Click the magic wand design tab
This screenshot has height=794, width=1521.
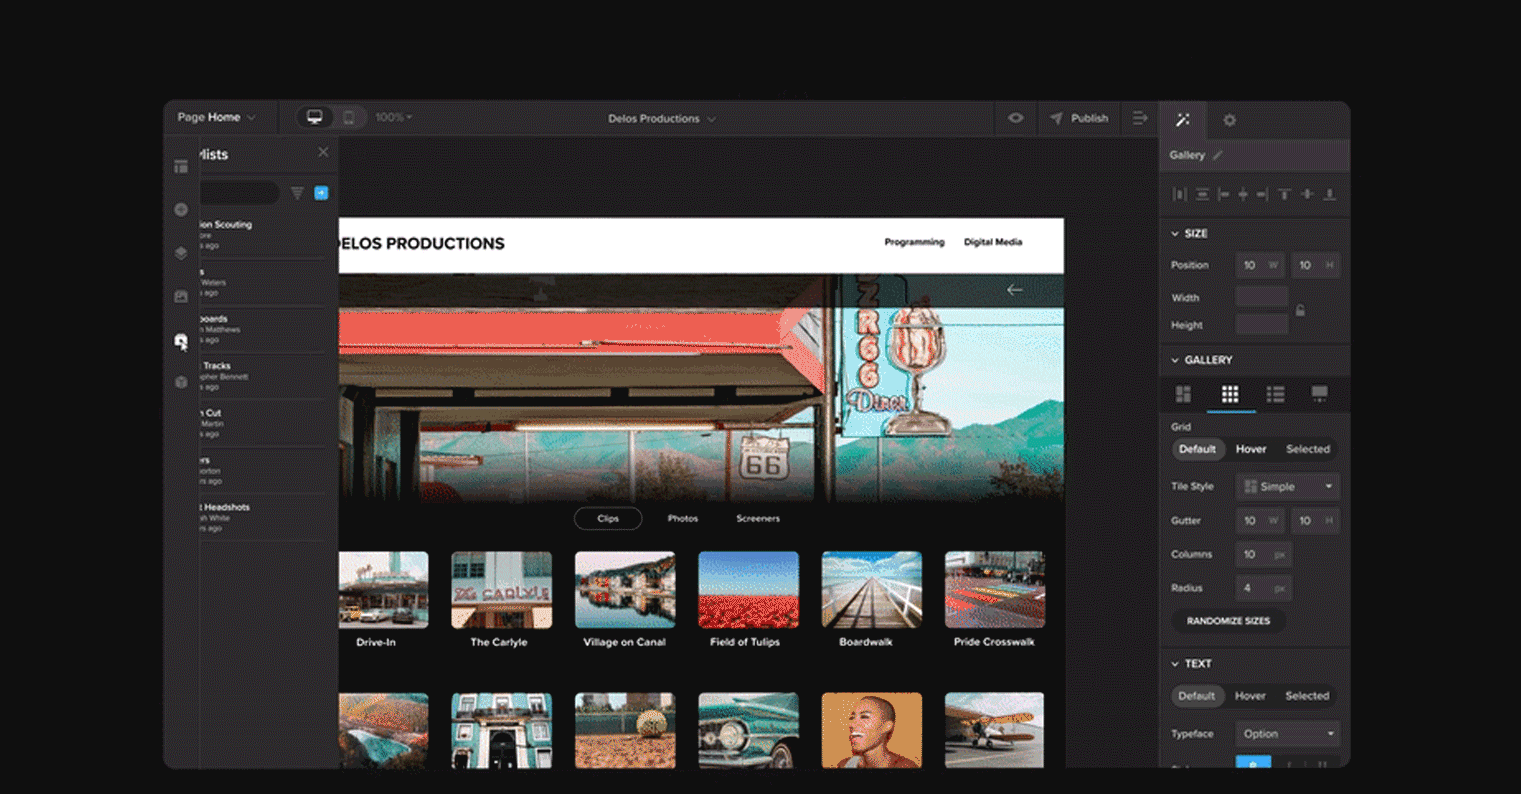click(1182, 118)
